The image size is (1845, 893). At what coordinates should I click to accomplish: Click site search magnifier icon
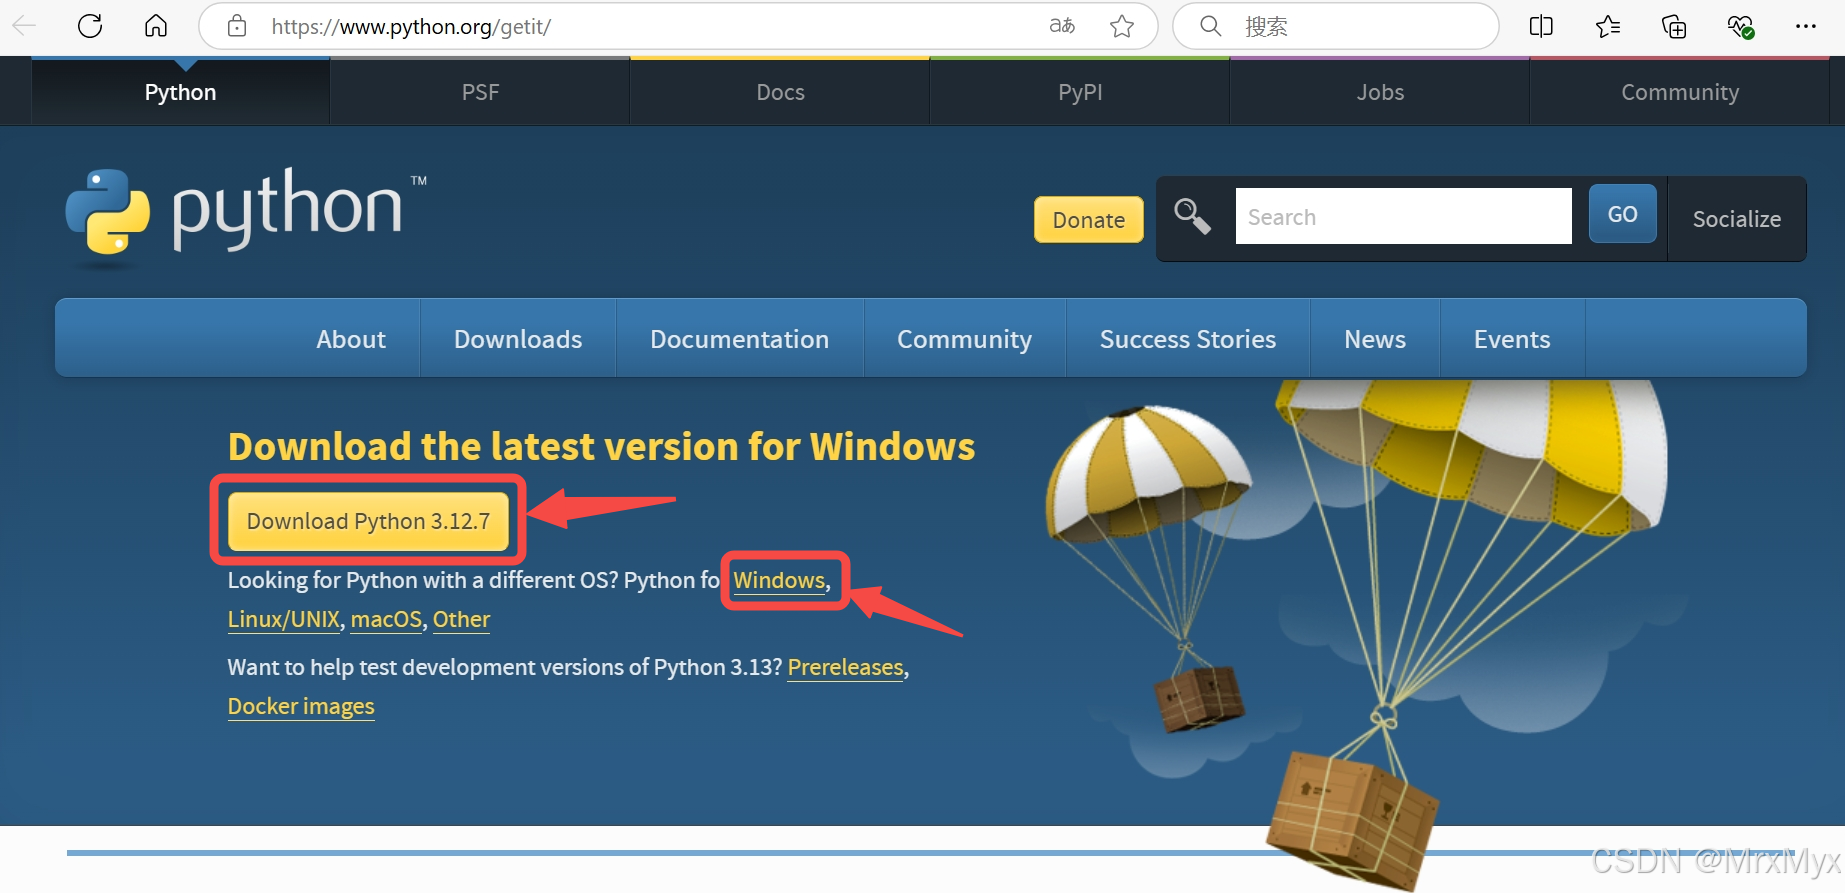(x=1192, y=215)
